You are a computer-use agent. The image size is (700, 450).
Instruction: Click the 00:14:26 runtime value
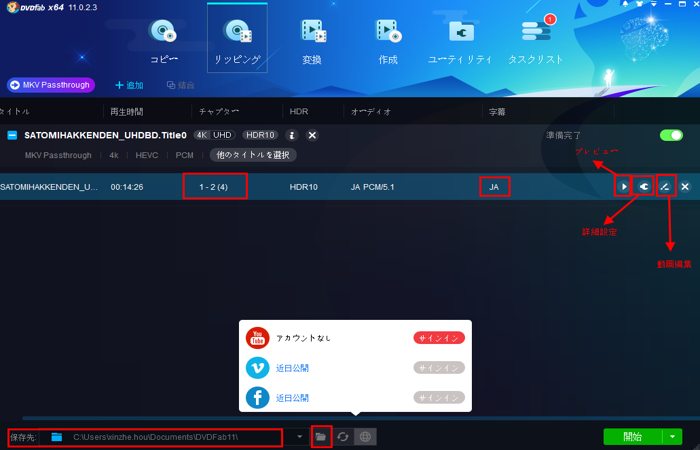point(127,187)
